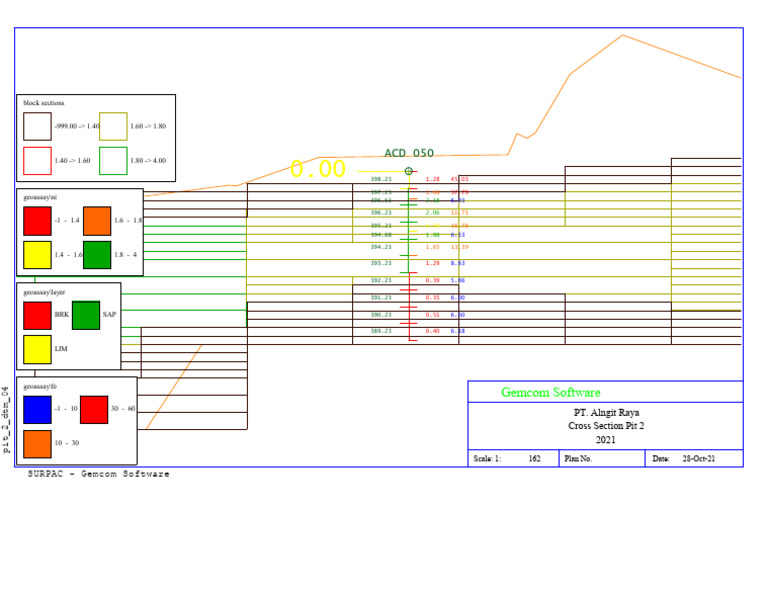
Task: Click the 45.03 iron assay value
Action: pyautogui.click(x=459, y=179)
